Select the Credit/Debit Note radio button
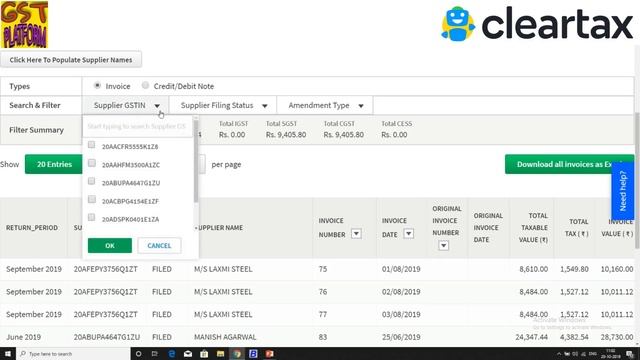Screen dimensions: 640x360 pyautogui.click(x=145, y=85)
